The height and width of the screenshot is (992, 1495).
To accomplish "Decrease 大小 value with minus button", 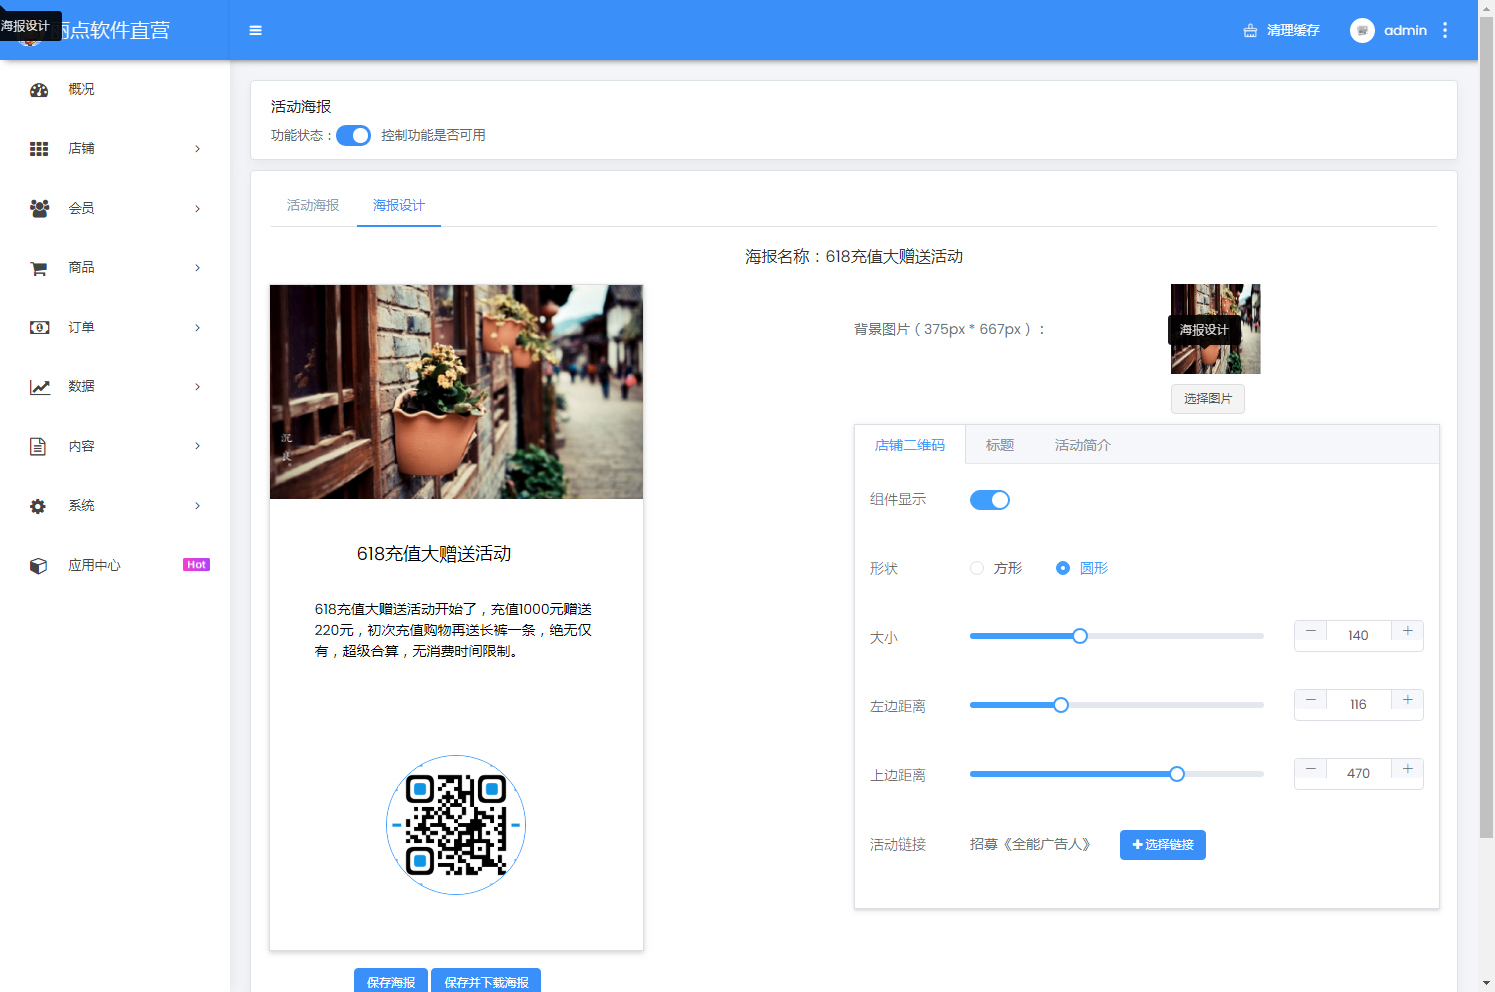I will (x=1311, y=631).
